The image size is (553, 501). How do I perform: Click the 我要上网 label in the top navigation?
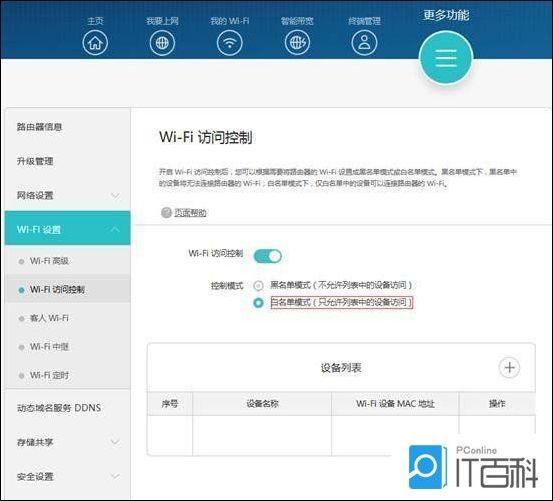pyautogui.click(x=162, y=21)
